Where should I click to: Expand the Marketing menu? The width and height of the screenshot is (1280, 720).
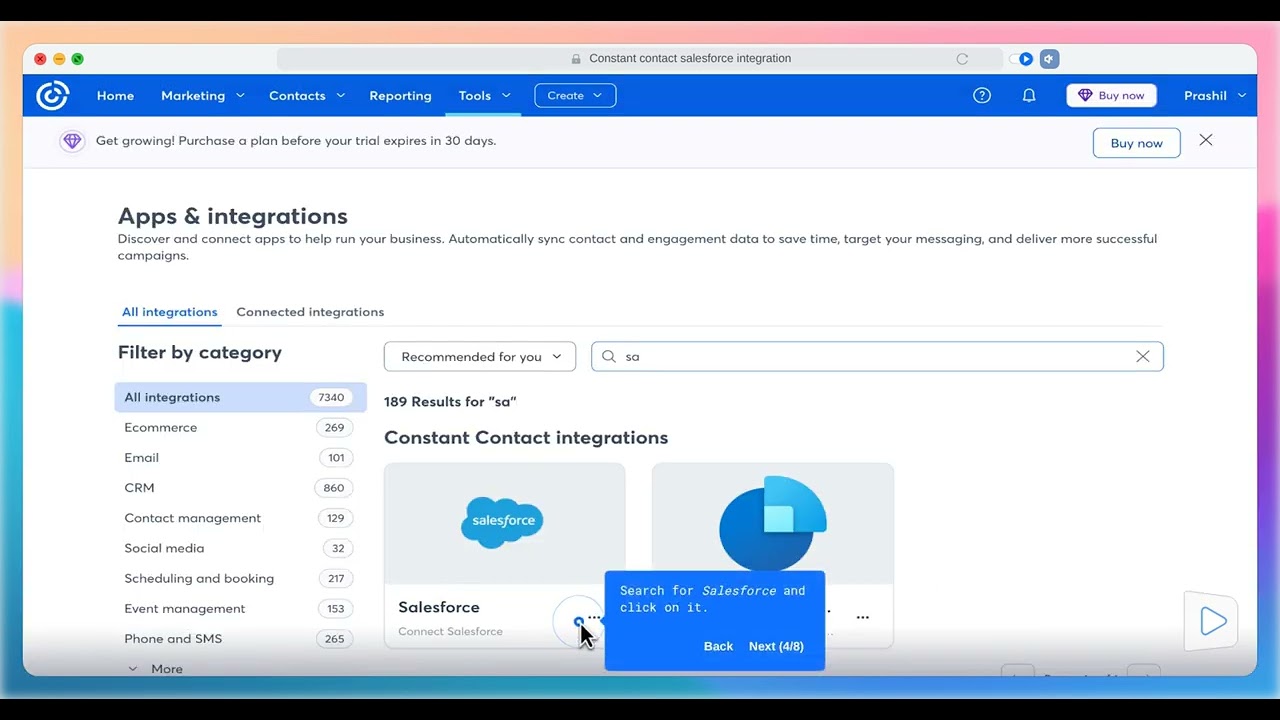(x=203, y=96)
